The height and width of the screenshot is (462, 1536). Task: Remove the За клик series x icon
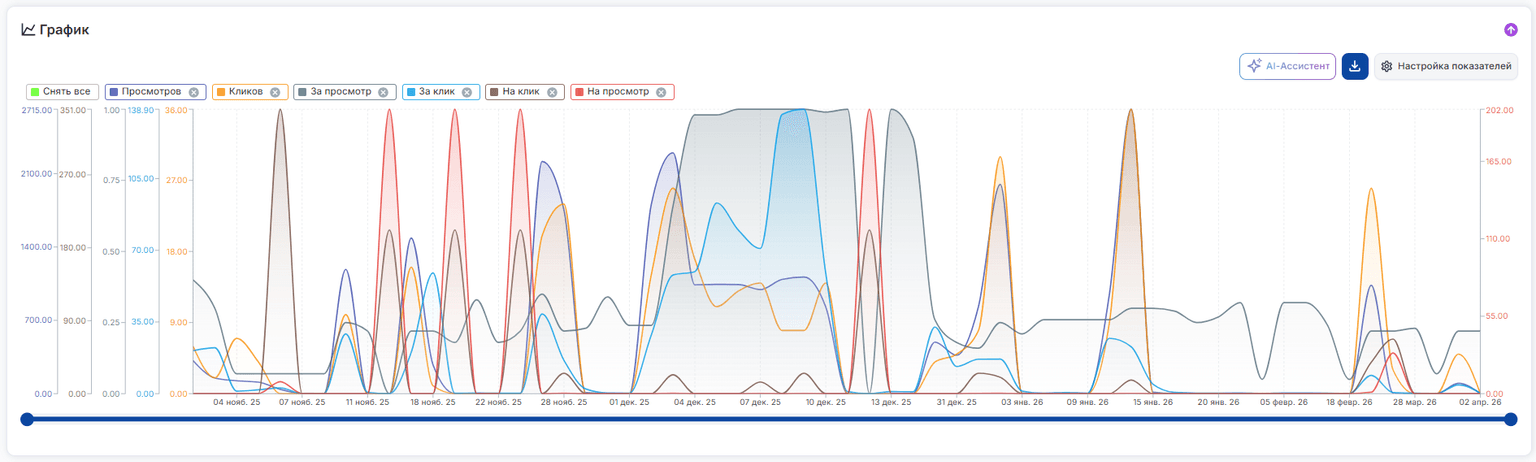(467, 92)
